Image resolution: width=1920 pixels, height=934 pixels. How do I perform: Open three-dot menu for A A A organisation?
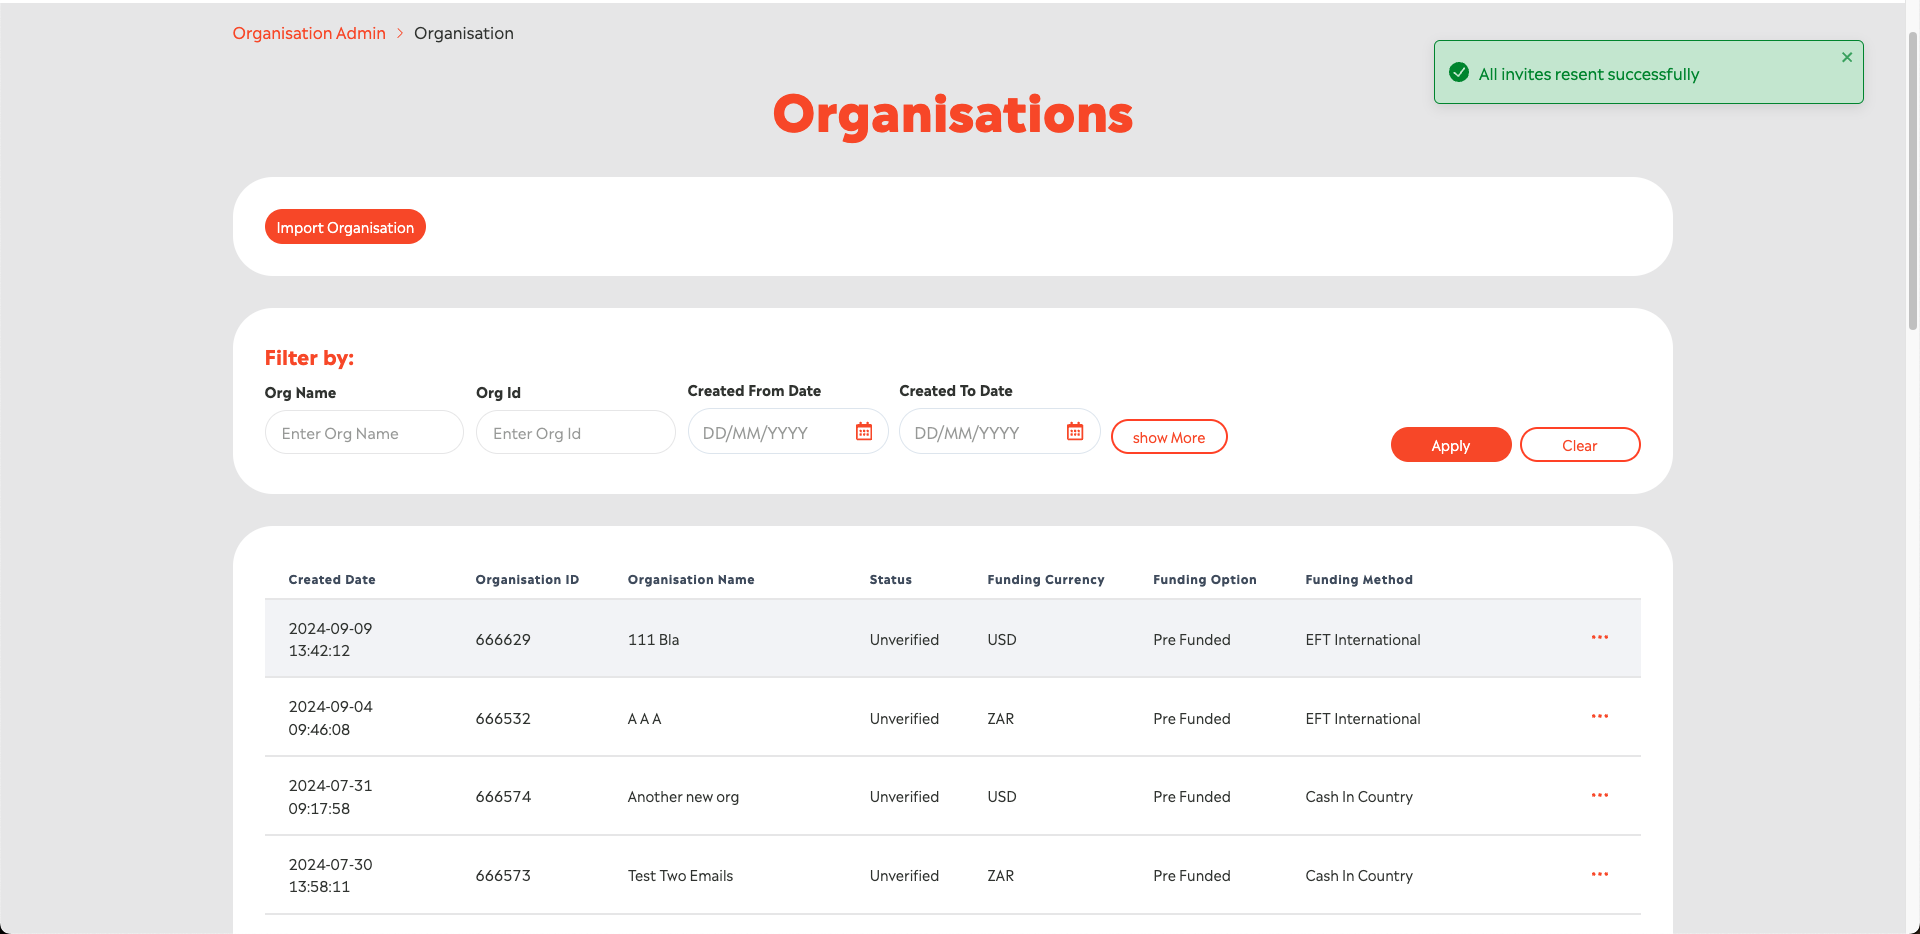pyautogui.click(x=1599, y=717)
